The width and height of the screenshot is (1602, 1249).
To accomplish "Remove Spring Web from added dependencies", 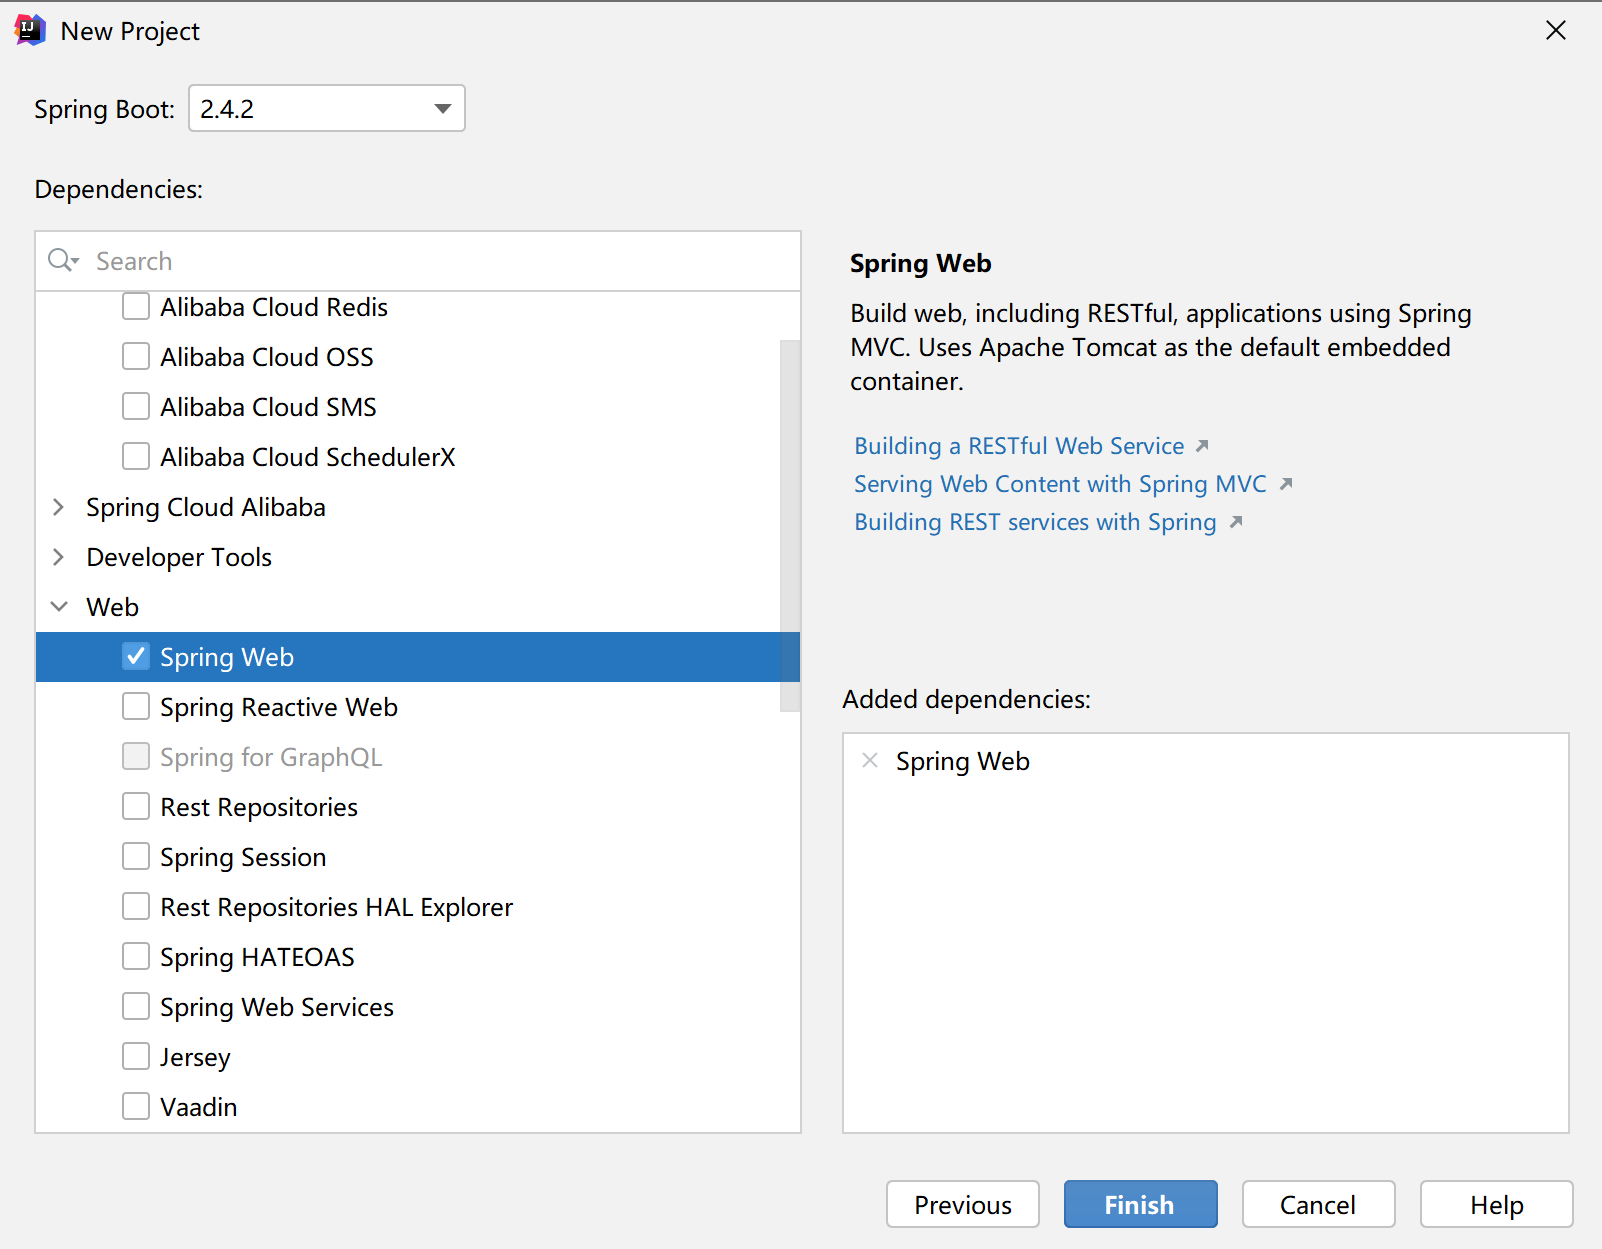I will click(x=870, y=760).
